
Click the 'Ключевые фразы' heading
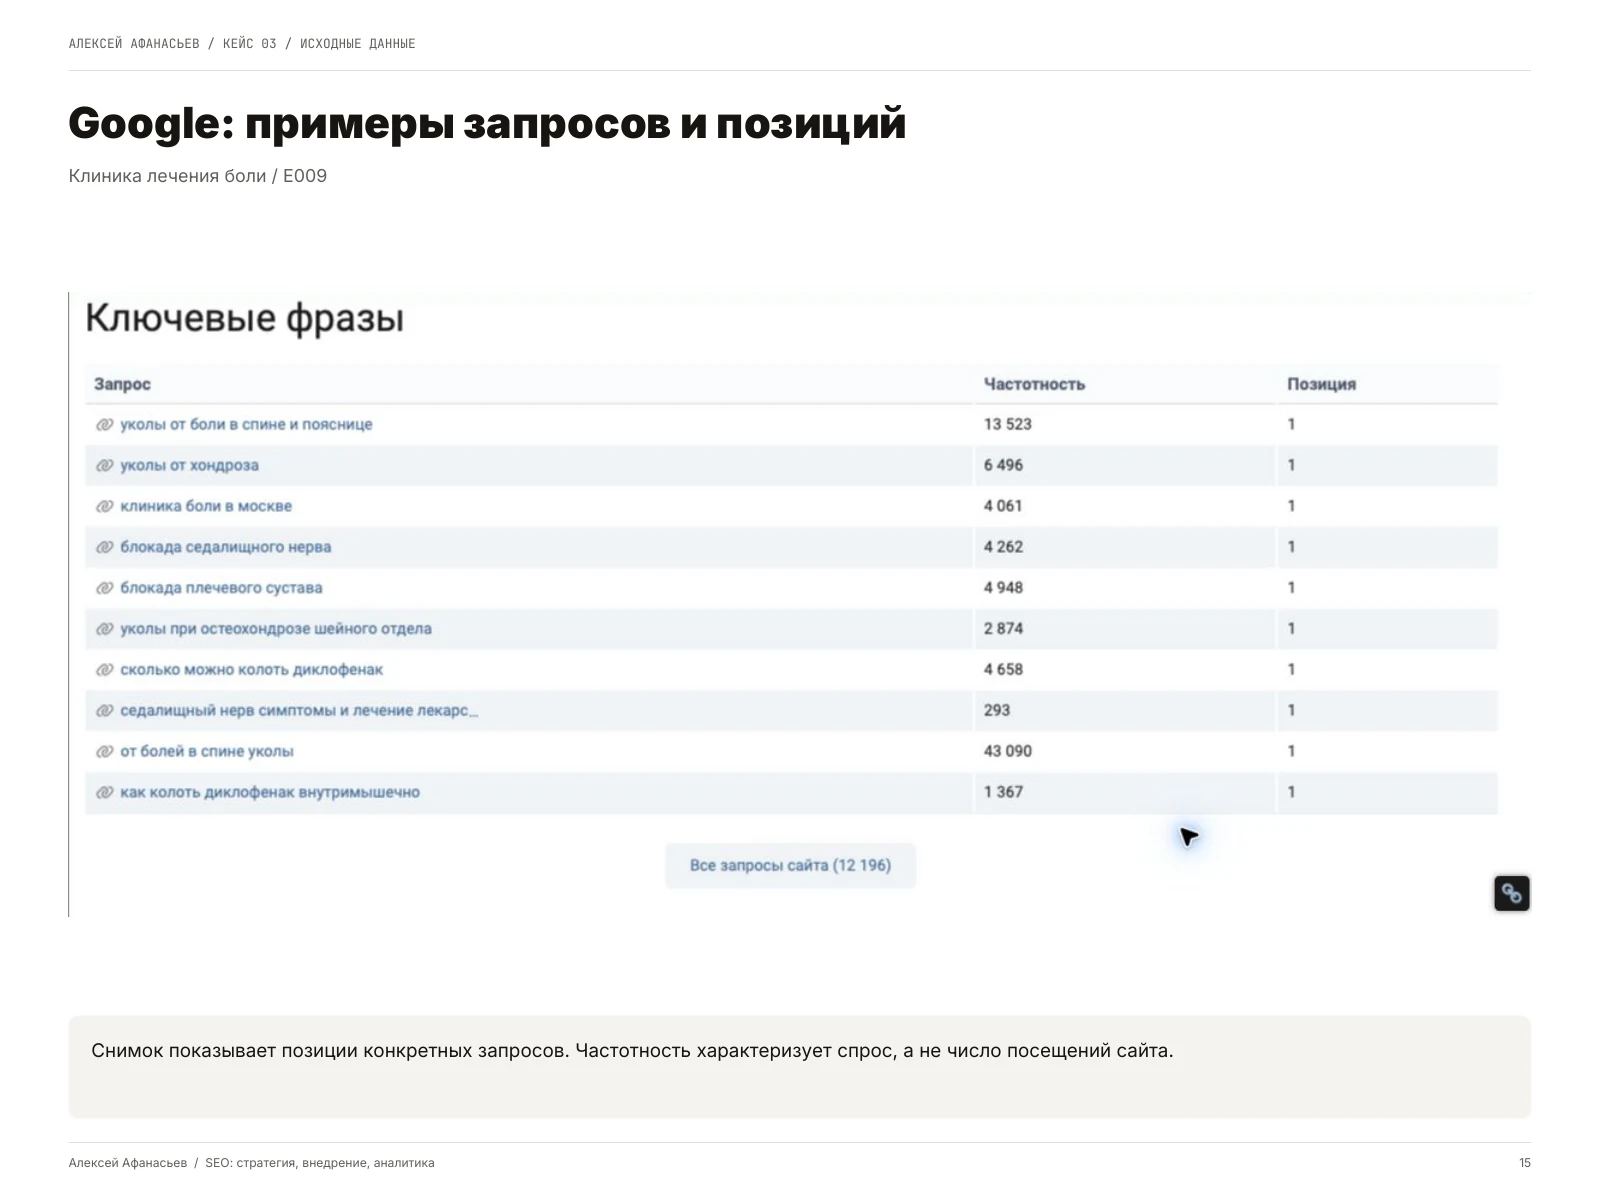(x=245, y=319)
